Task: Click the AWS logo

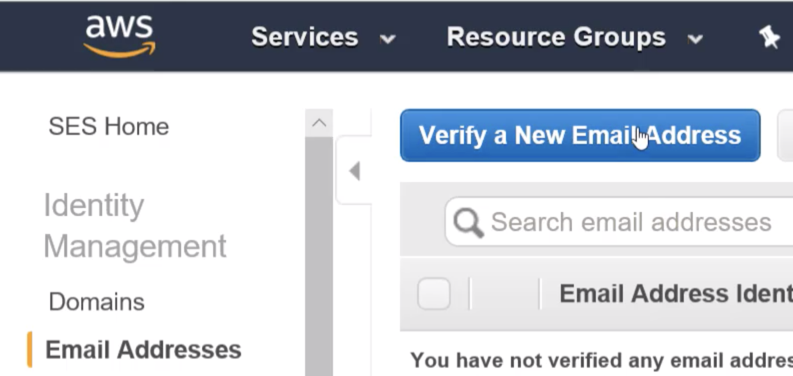Action: pyautogui.click(x=120, y=36)
